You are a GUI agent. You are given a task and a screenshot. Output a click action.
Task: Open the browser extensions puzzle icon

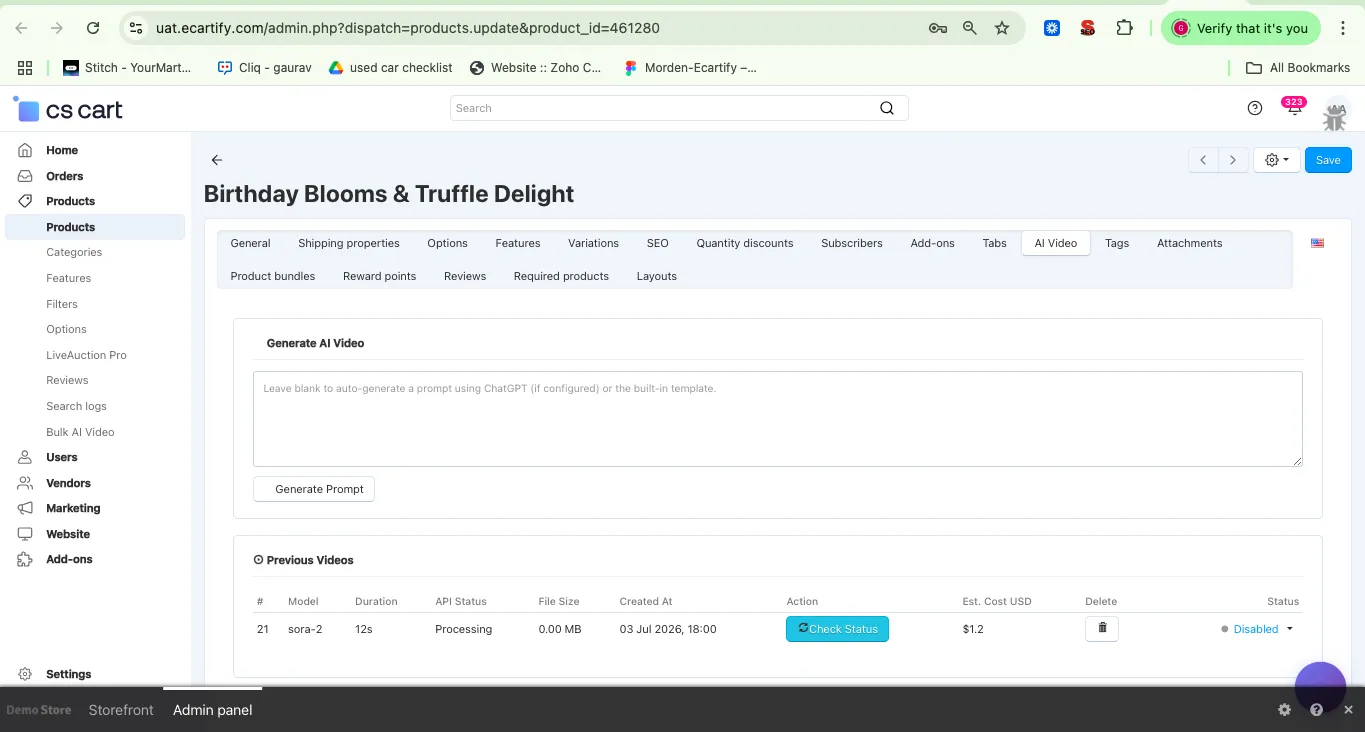click(1124, 28)
